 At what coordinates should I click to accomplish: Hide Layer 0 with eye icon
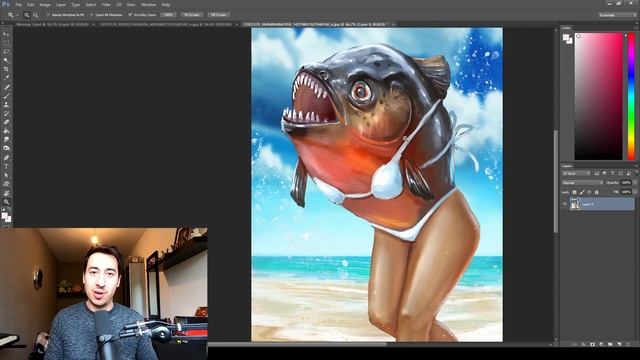564,204
